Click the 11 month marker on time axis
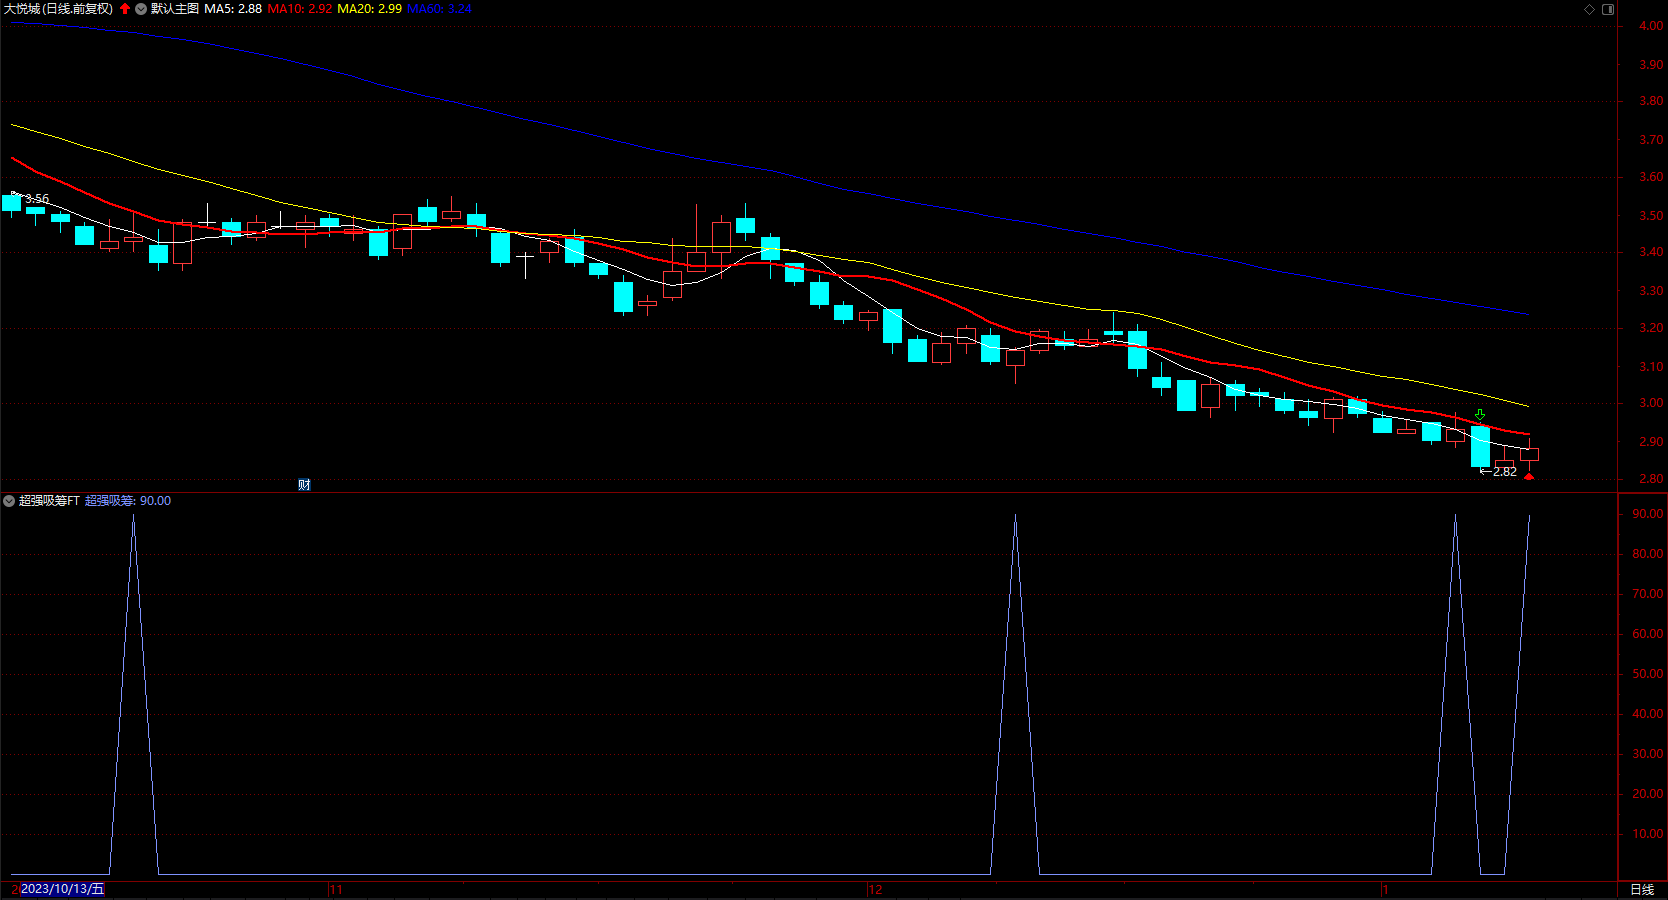The height and width of the screenshot is (900, 1668). [336, 889]
